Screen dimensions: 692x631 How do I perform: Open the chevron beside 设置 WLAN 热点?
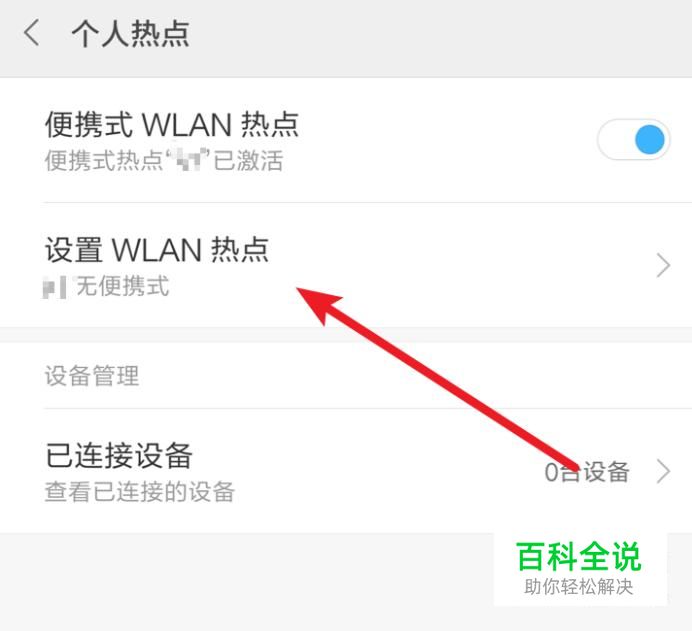[663, 265]
